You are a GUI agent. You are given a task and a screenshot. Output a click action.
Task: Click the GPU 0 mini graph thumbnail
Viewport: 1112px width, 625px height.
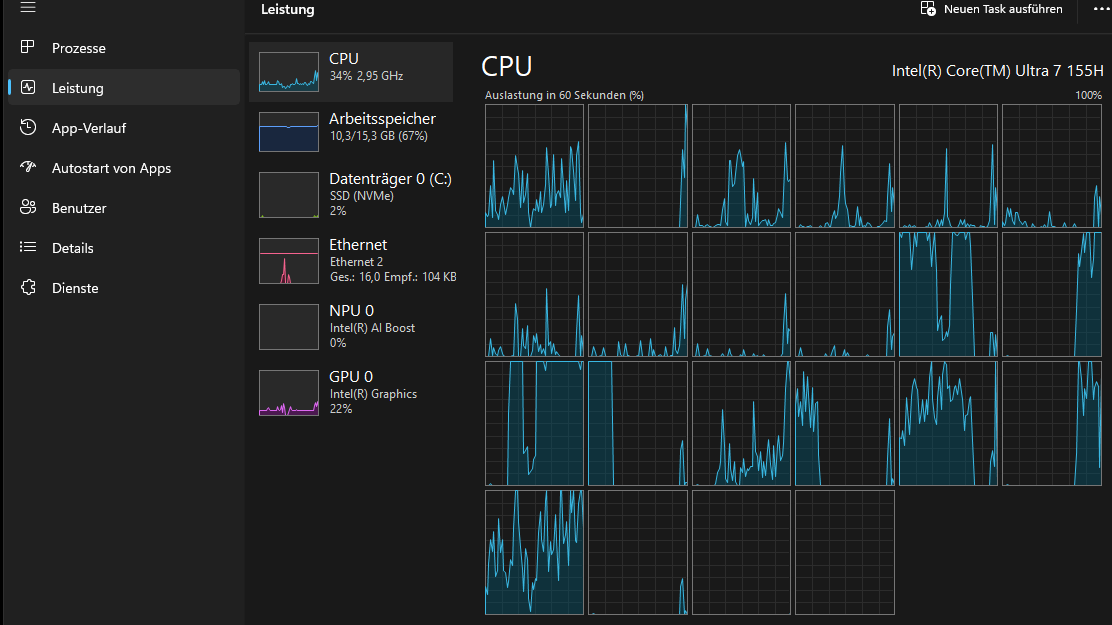(289, 393)
